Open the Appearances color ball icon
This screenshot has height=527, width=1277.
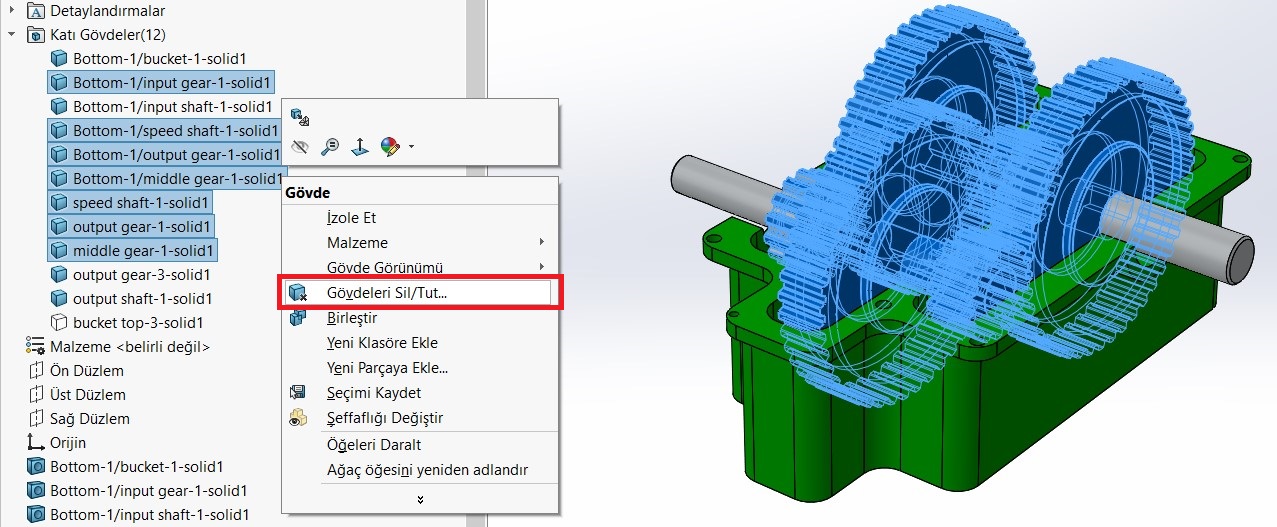coord(390,147)
